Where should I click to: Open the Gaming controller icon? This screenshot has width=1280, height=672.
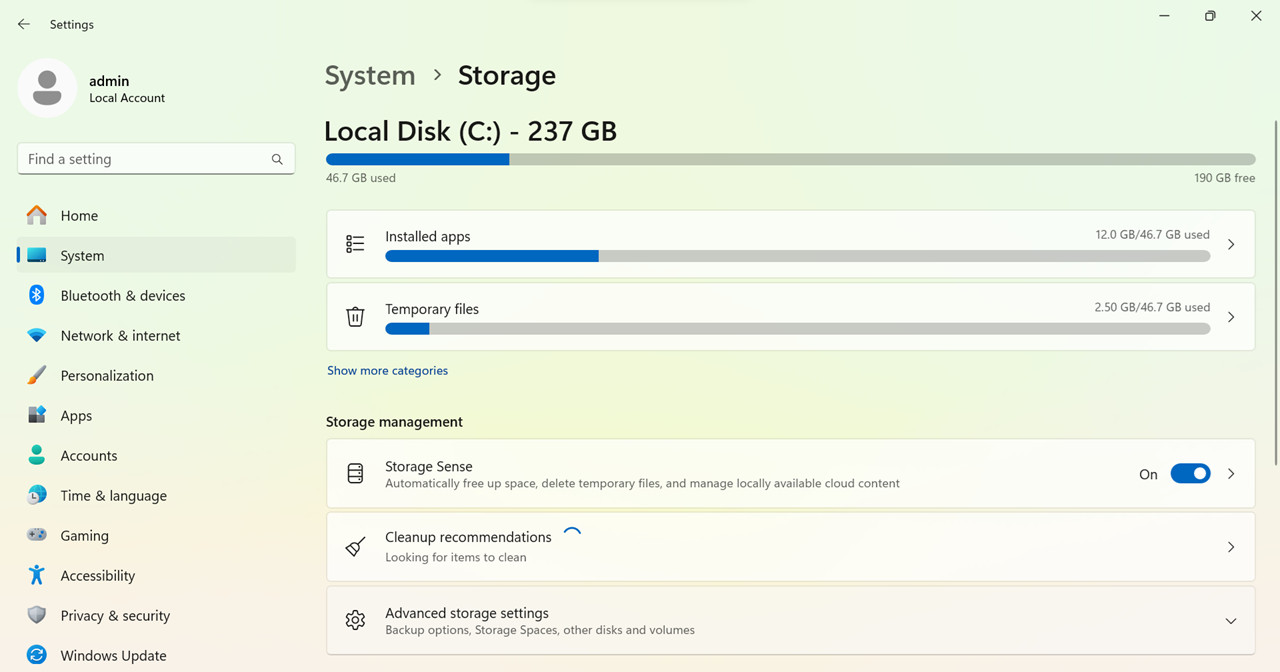pos(37,535)
